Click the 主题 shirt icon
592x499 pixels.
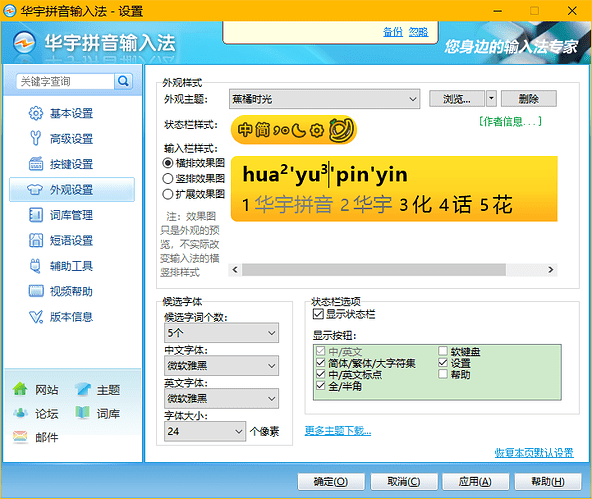point(83,389)
